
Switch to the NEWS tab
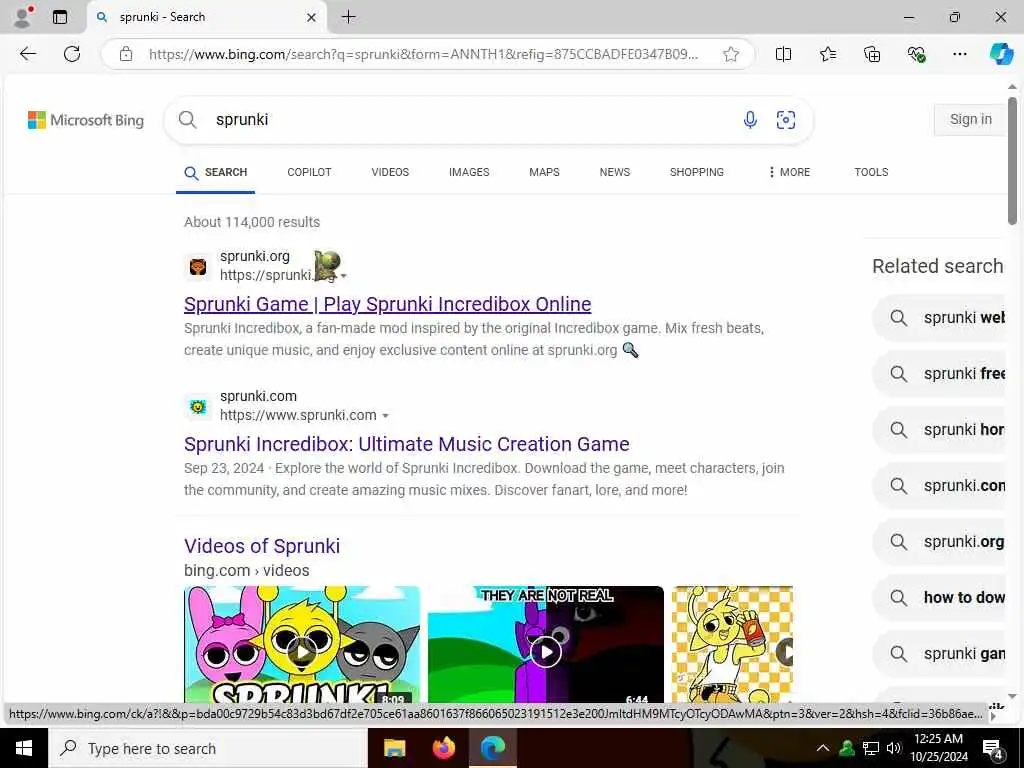tap(615, 172)
